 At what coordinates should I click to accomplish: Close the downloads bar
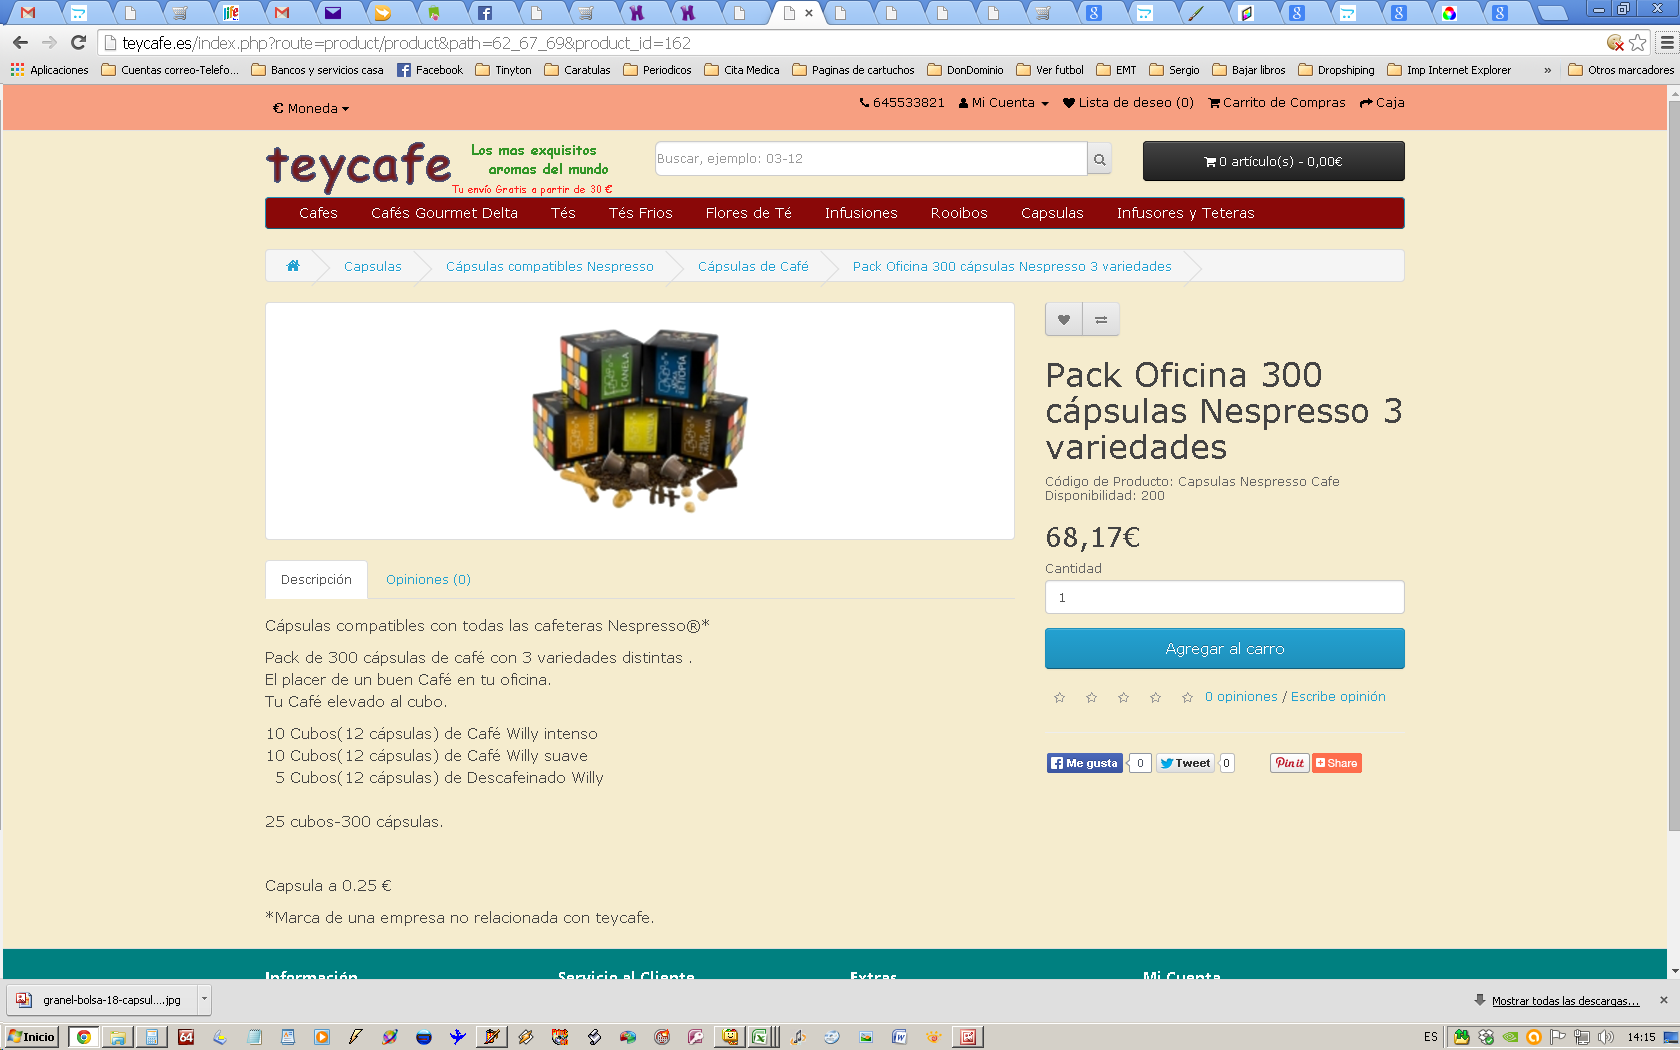(1664, 1000)
